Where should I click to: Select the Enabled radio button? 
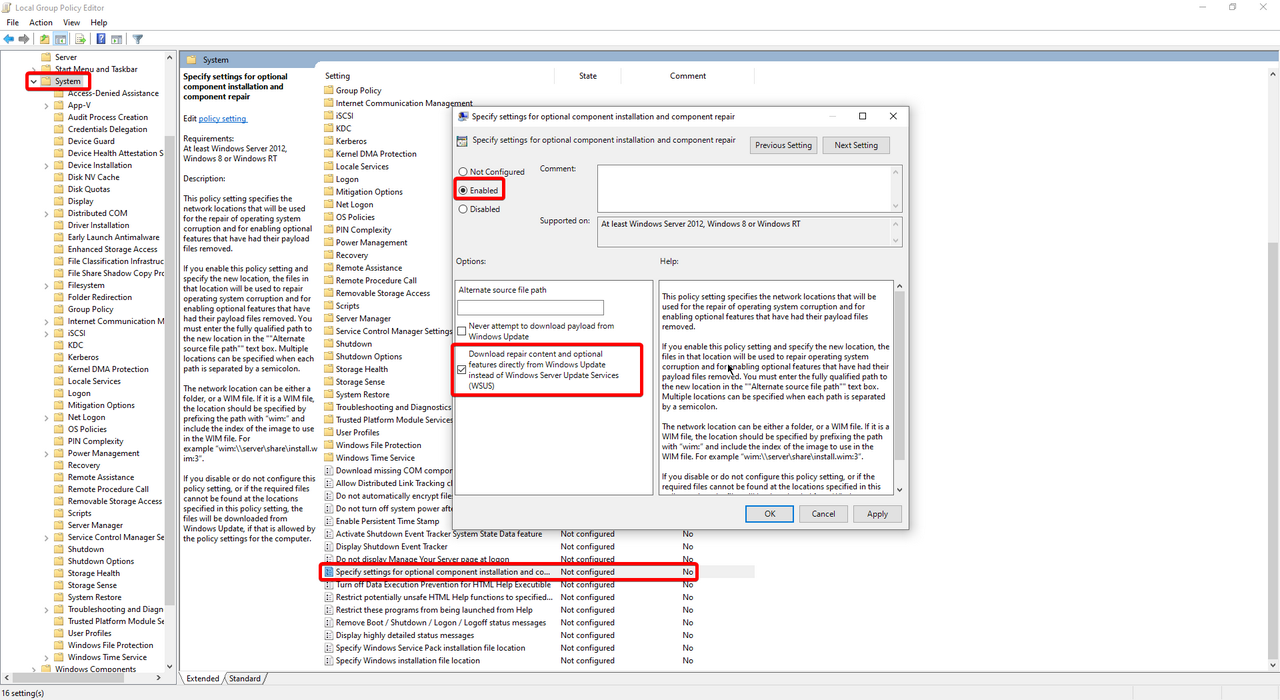(463, 190)
